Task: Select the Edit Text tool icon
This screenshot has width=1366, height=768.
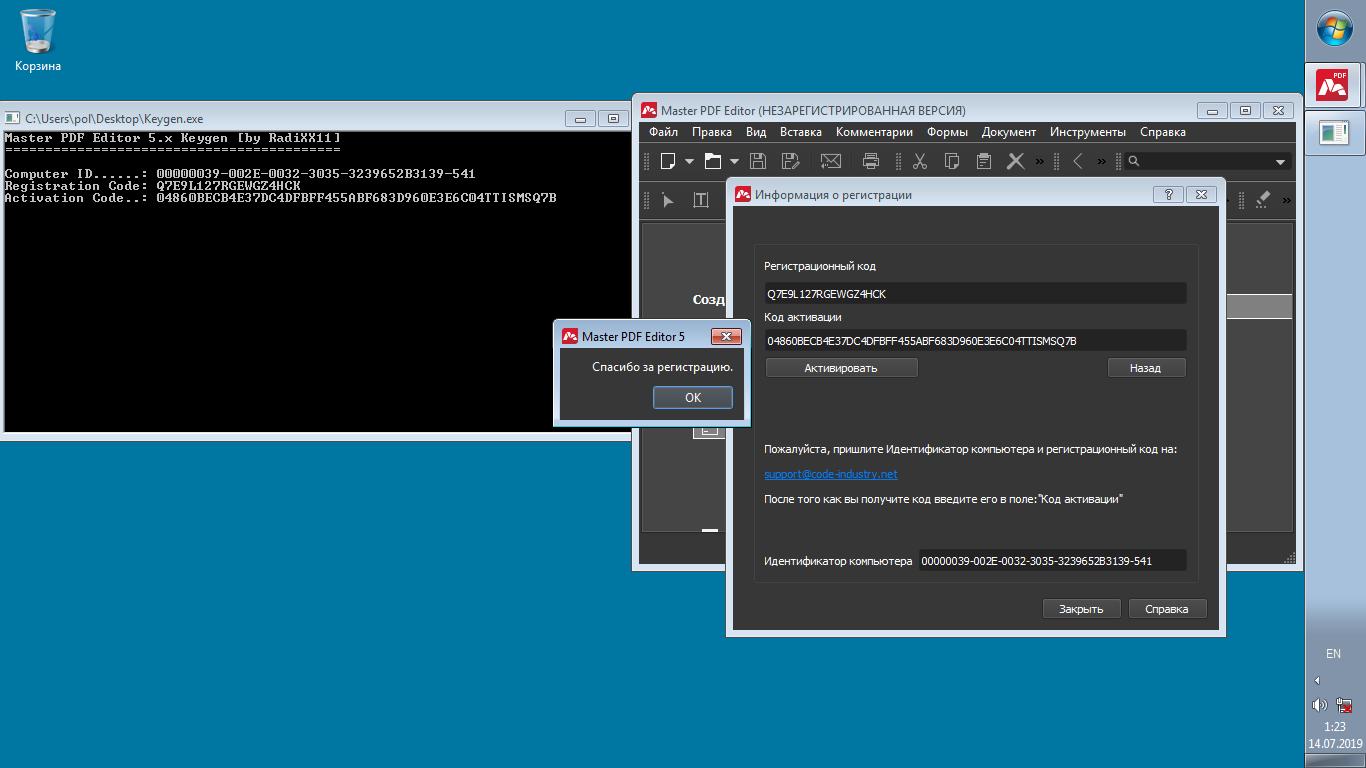Action: pos(701,200)
